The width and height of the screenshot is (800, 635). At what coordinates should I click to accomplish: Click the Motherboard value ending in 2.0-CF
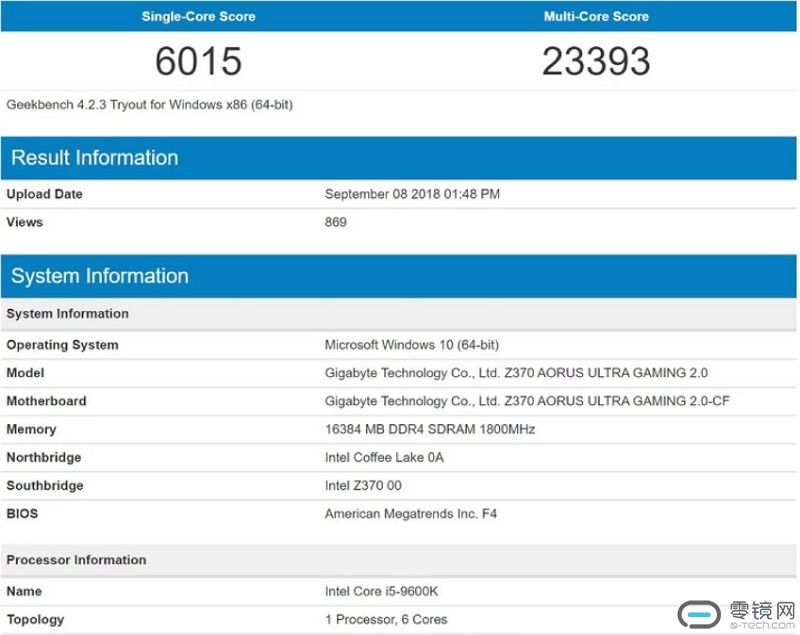coord(526,401)
